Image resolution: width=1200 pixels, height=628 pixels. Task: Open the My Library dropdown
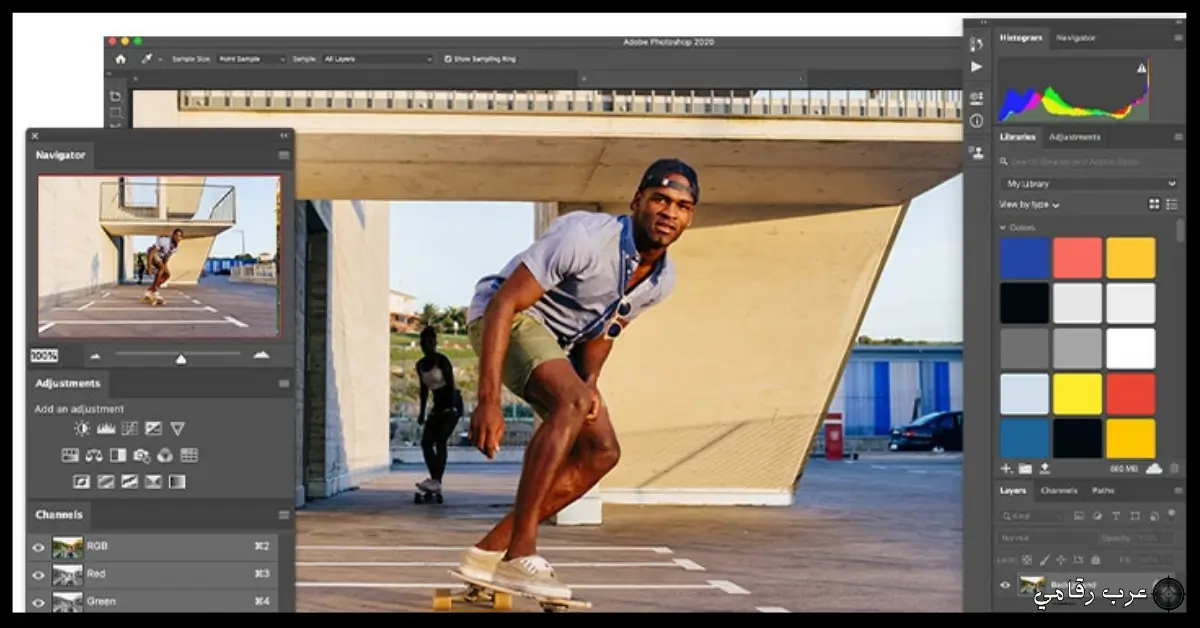[x=1089, y=184]
